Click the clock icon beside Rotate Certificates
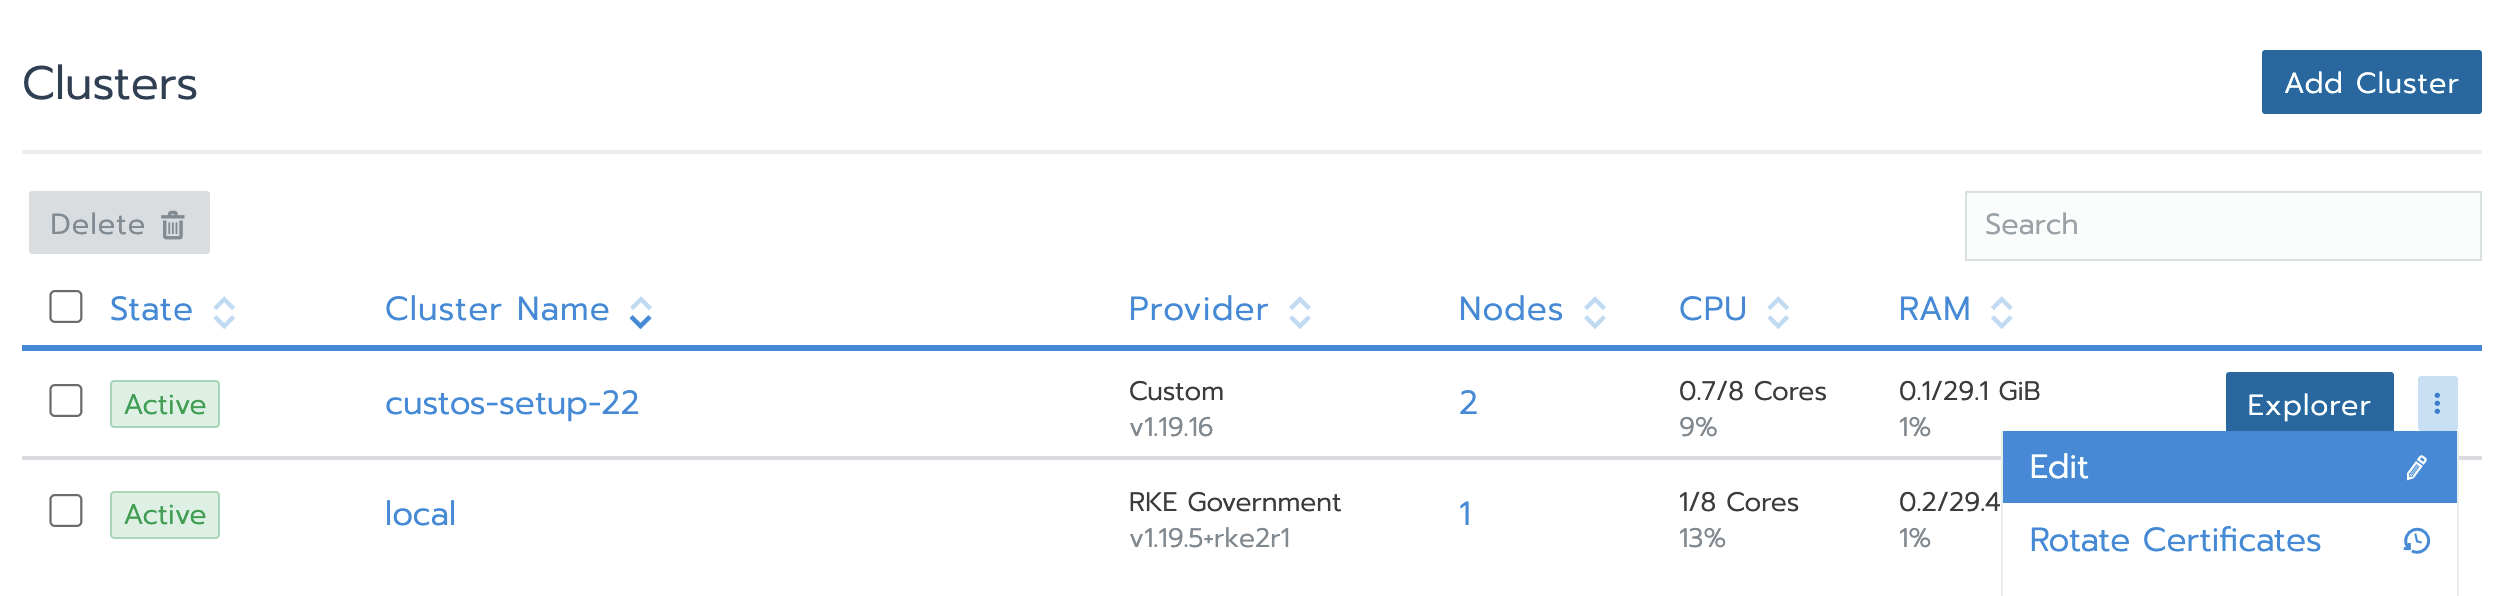This screenshot has width=2494, height=596. click(2417, 541)
